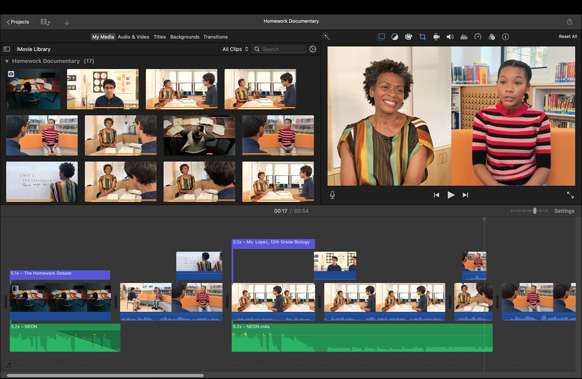This screenshot has width=582, height=379.
Task: Toggle the library sidebar visibility
Action: coord(7,49)
